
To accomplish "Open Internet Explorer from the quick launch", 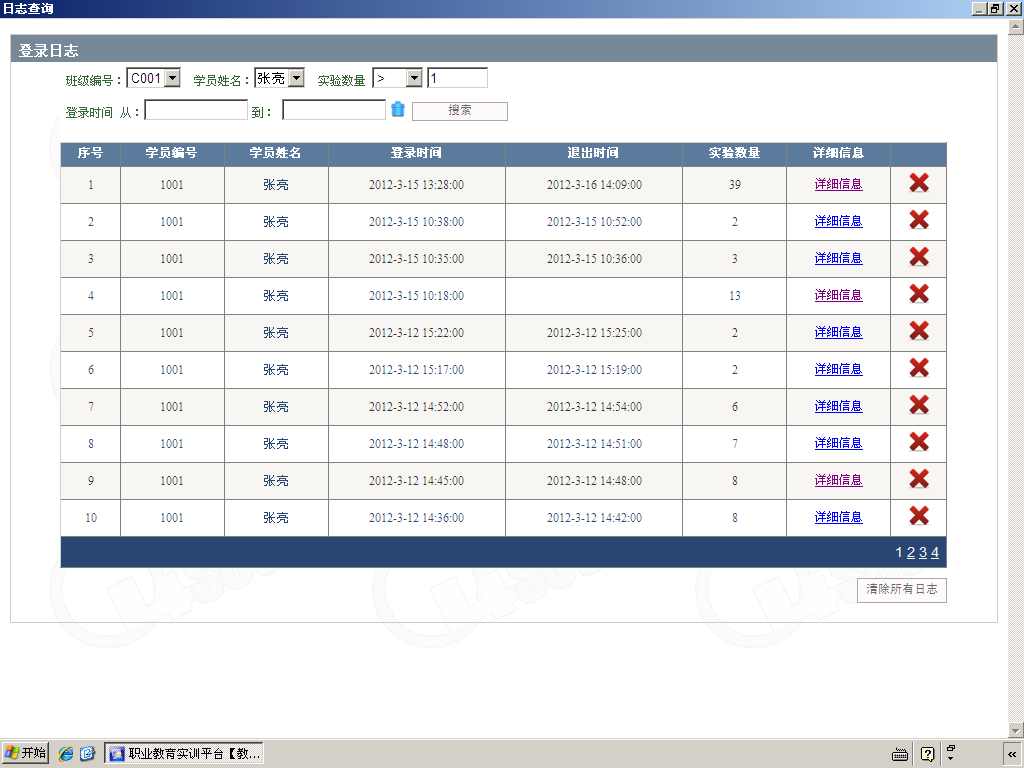I will pyautogui.click(x=65, y=754).
